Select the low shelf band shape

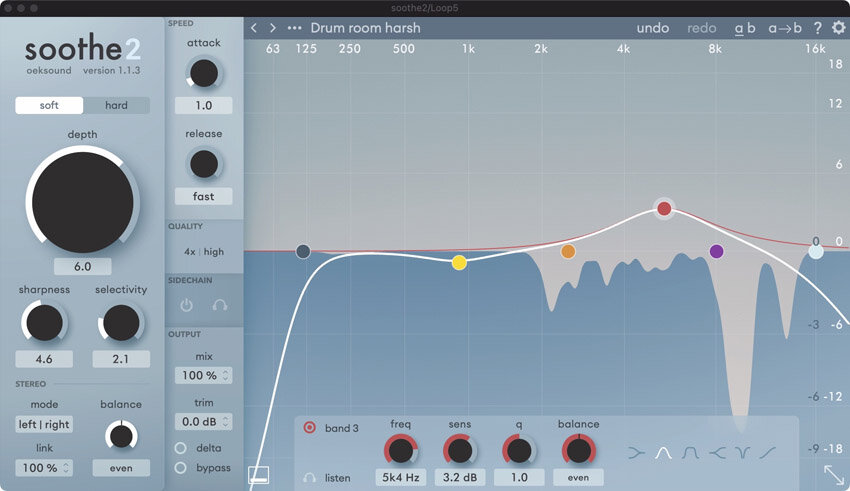[636, 452]
